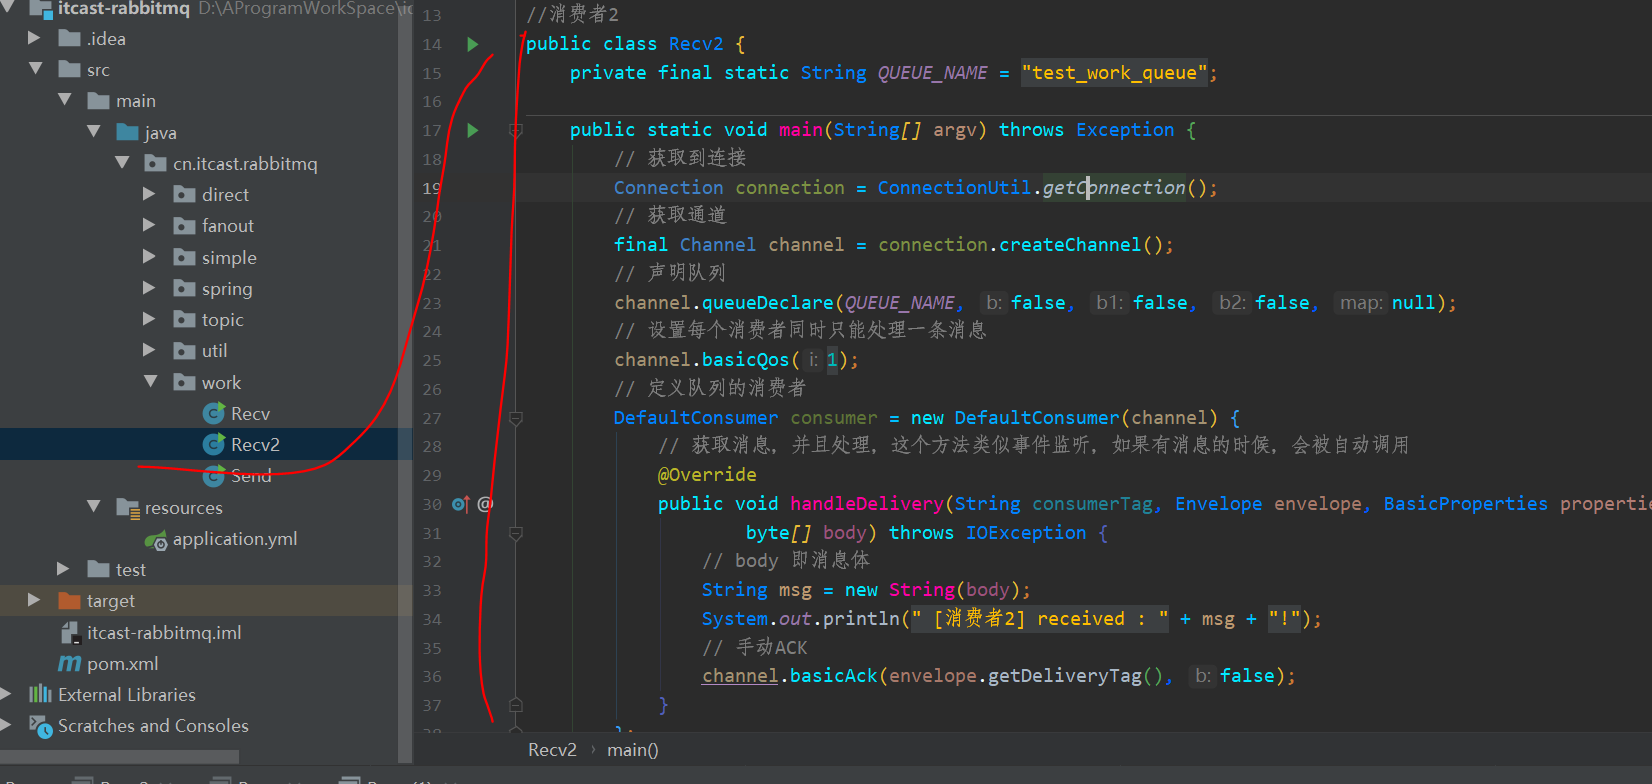Click the basicQos call on line 25
Image resolution: width=1652 pixels, height=784 pixels.
[x=745, y=360]
